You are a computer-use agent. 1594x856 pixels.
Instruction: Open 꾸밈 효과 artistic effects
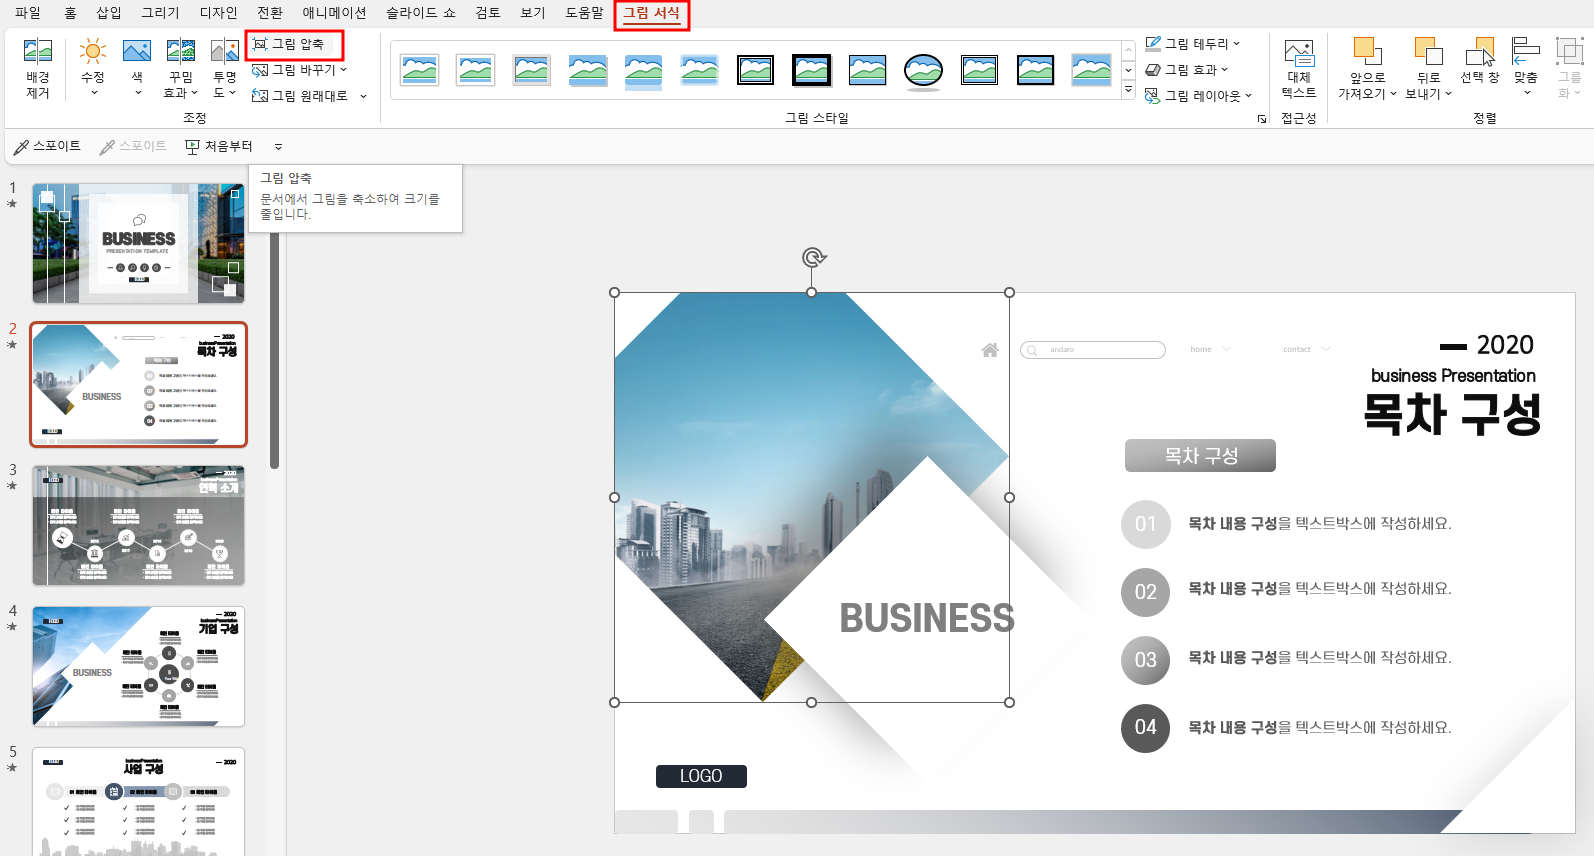[181, 68]
